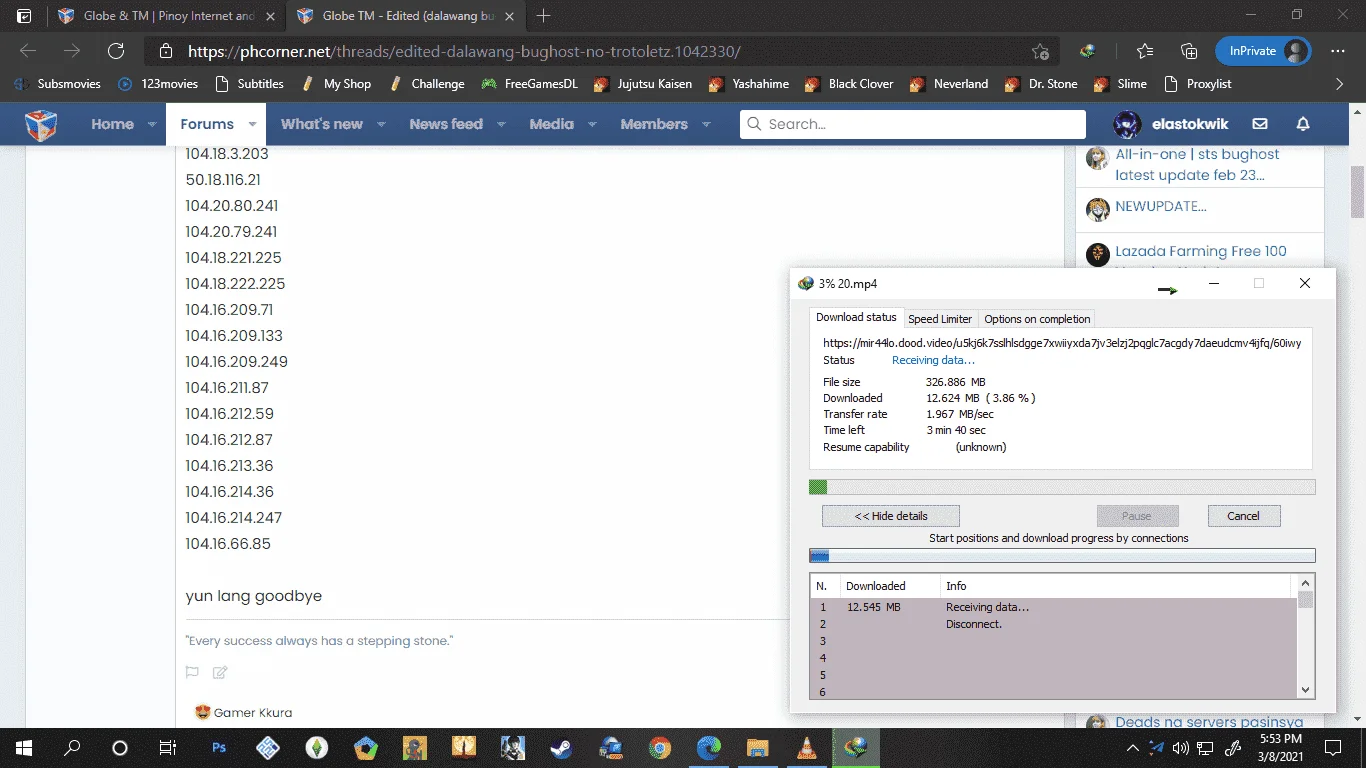The width and height of the screenshot is (1366, 768).
Task: Open Steam from the taskbar
Action: pos(561,747)
